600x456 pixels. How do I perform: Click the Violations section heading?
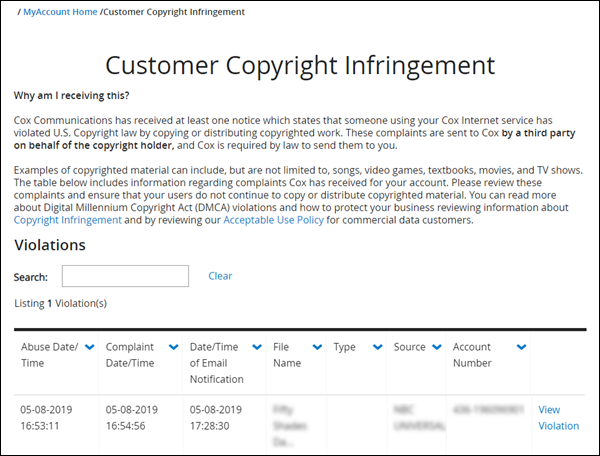pos(50,245)
